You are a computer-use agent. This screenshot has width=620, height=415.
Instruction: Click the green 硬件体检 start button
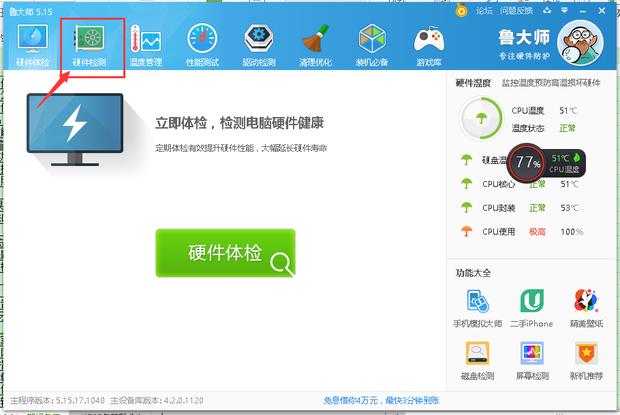225,253
